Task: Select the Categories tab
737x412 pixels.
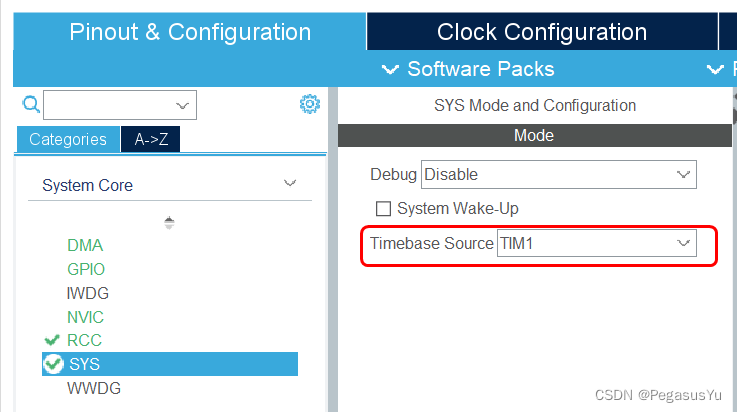Action: pos(68,140)
